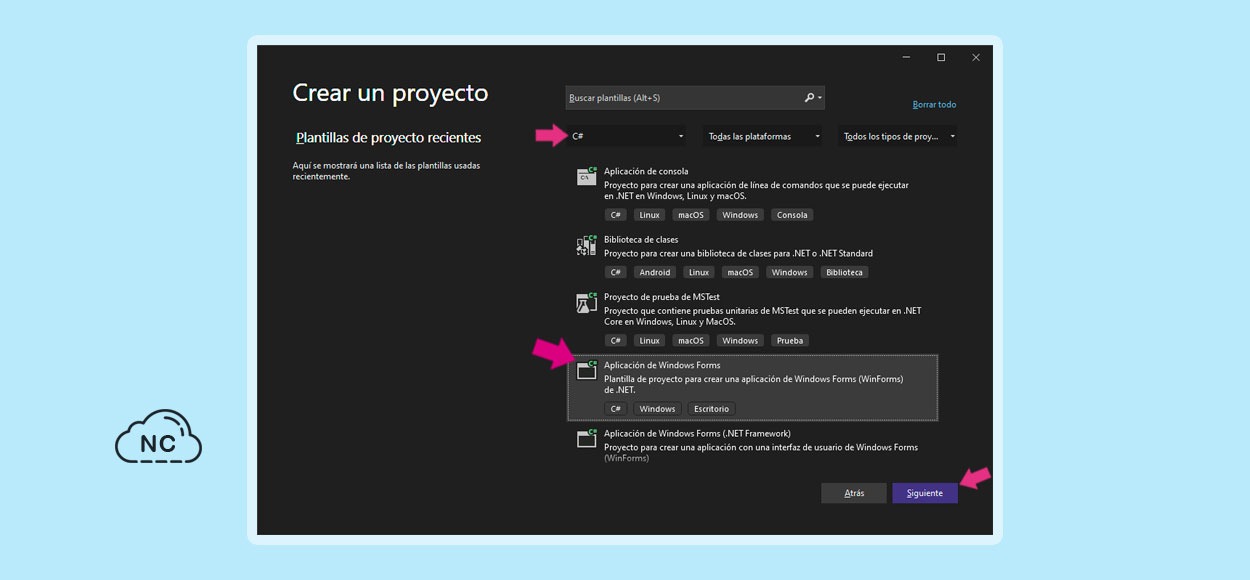Viewport: 1250px width, 580px height.
Task: Click the Linux tag under MSTest project
Action: tap(650, 340)
